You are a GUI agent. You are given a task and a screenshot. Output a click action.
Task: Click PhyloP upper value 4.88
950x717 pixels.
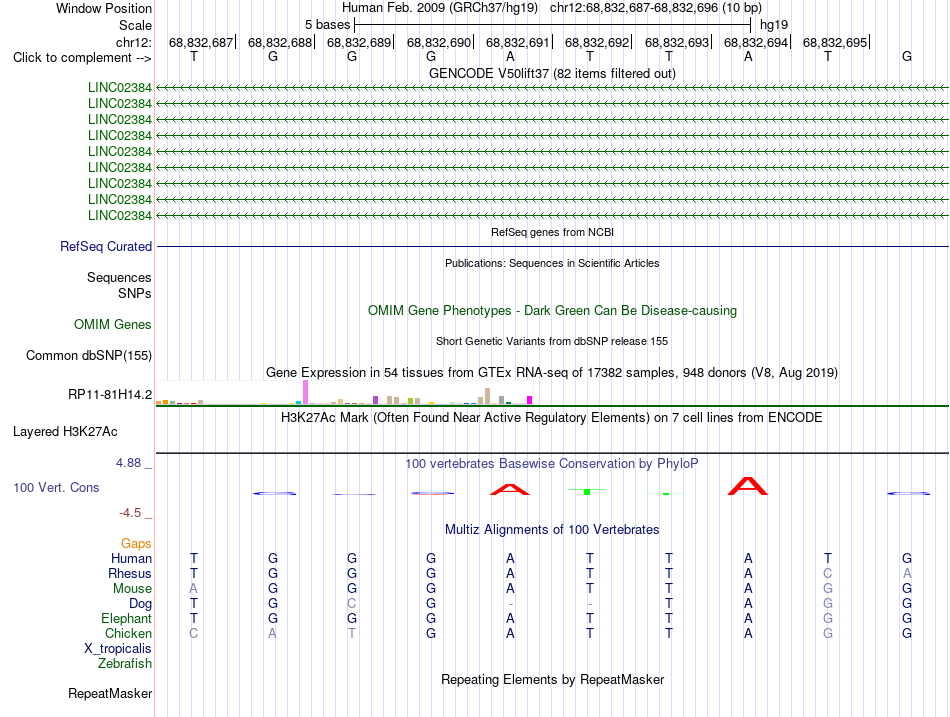point(128,463)
